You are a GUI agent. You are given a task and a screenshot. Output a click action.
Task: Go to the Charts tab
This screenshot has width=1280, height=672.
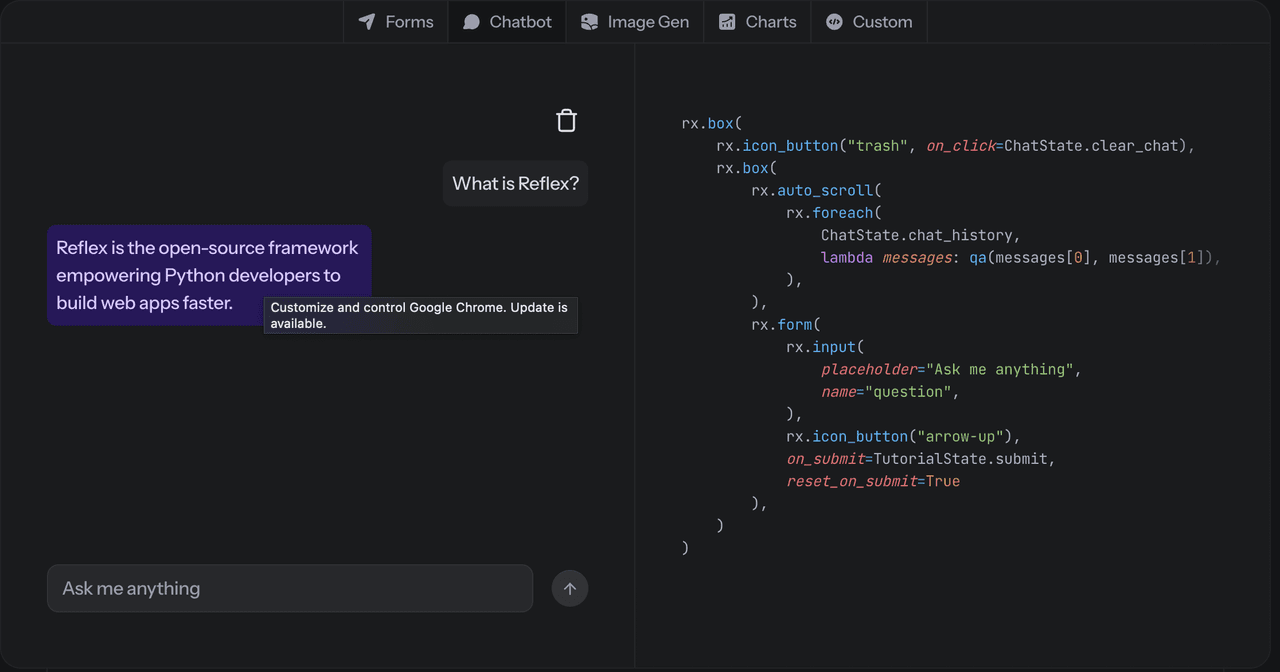coord(770,22)
